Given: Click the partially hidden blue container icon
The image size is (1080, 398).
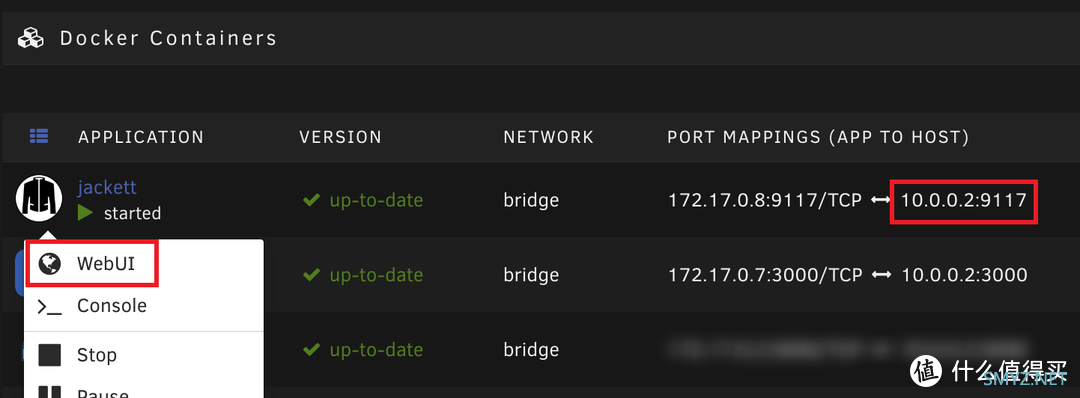Looking at the screenshot, I should click(x=19, y=273).
